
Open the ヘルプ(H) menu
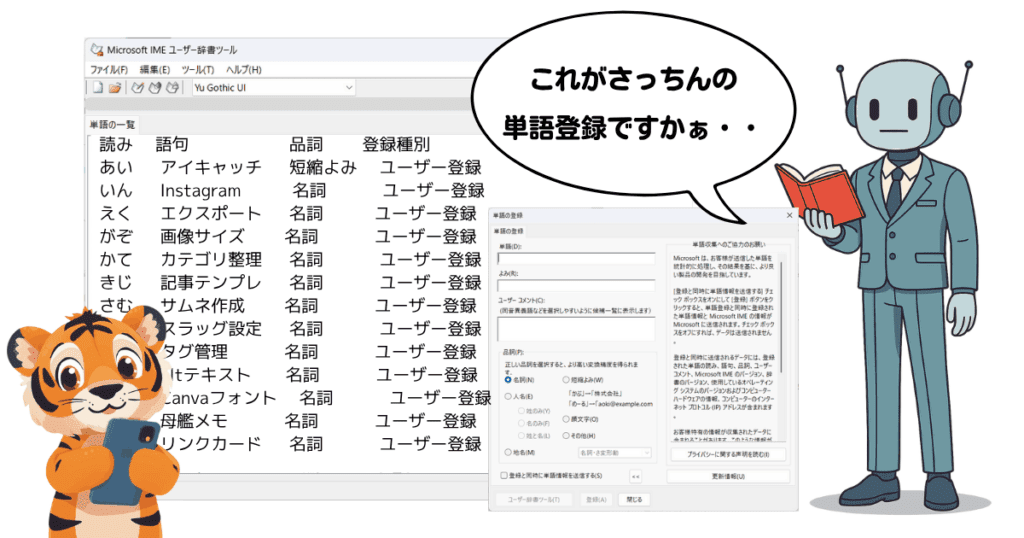(244, 69)
